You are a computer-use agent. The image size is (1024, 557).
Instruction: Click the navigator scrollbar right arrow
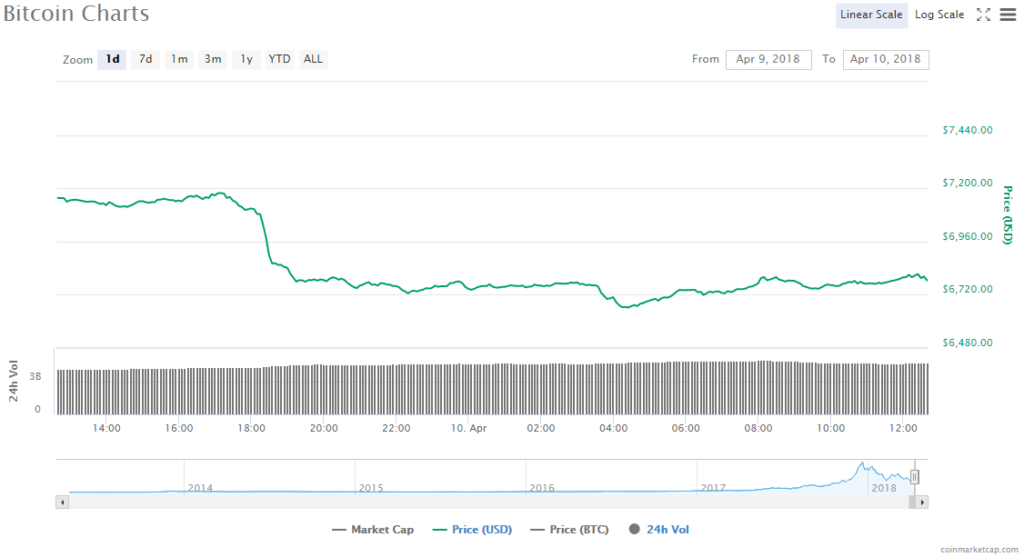(923, 501)
